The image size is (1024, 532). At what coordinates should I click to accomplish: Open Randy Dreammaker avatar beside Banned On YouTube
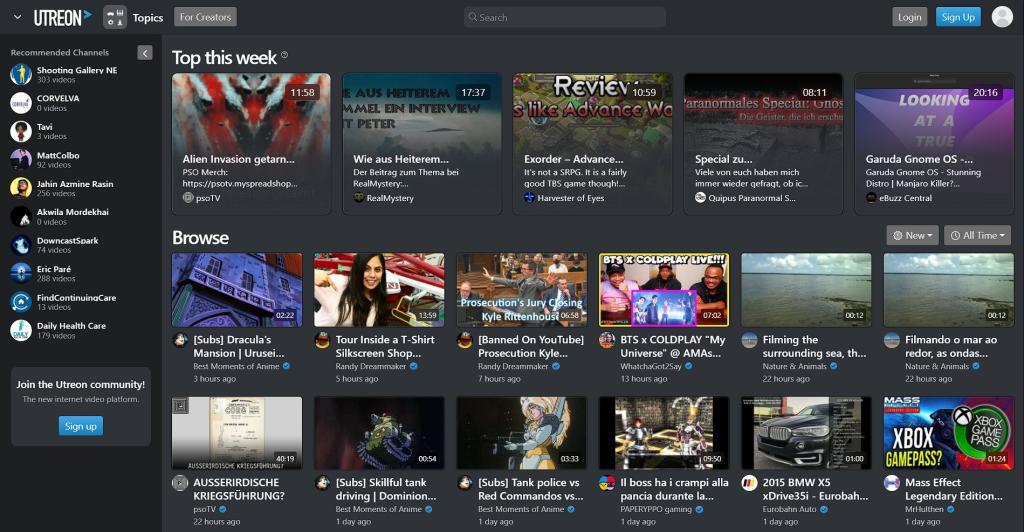point(464,340)
